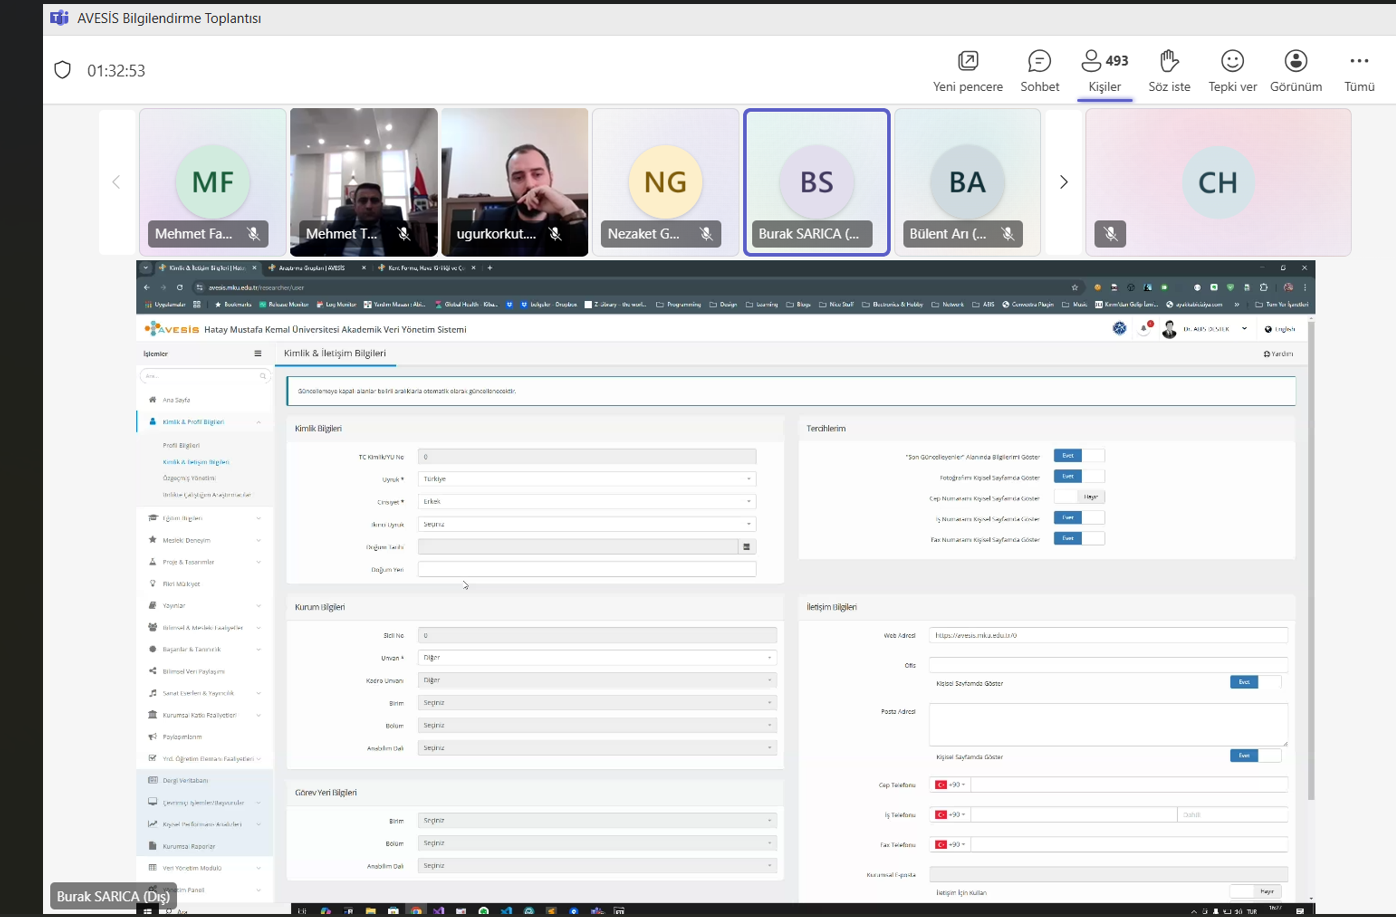
Task: Toggle 'Fotoğrafımı Kişisel Sayfamda Göster' switch
Action: (1078, 477)
